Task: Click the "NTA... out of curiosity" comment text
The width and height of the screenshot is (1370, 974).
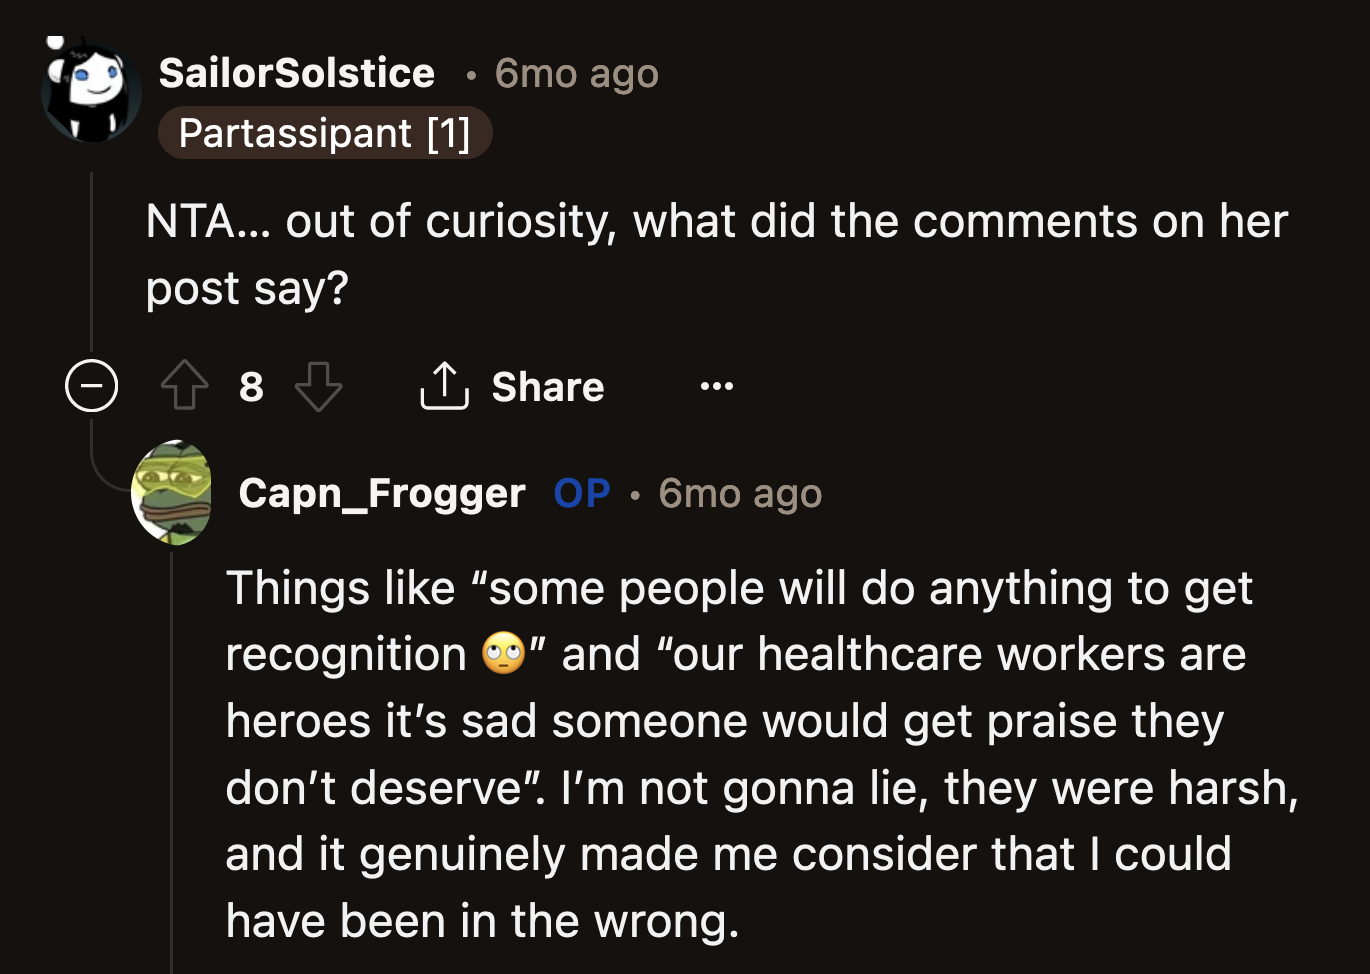Action: pos(716,254)
